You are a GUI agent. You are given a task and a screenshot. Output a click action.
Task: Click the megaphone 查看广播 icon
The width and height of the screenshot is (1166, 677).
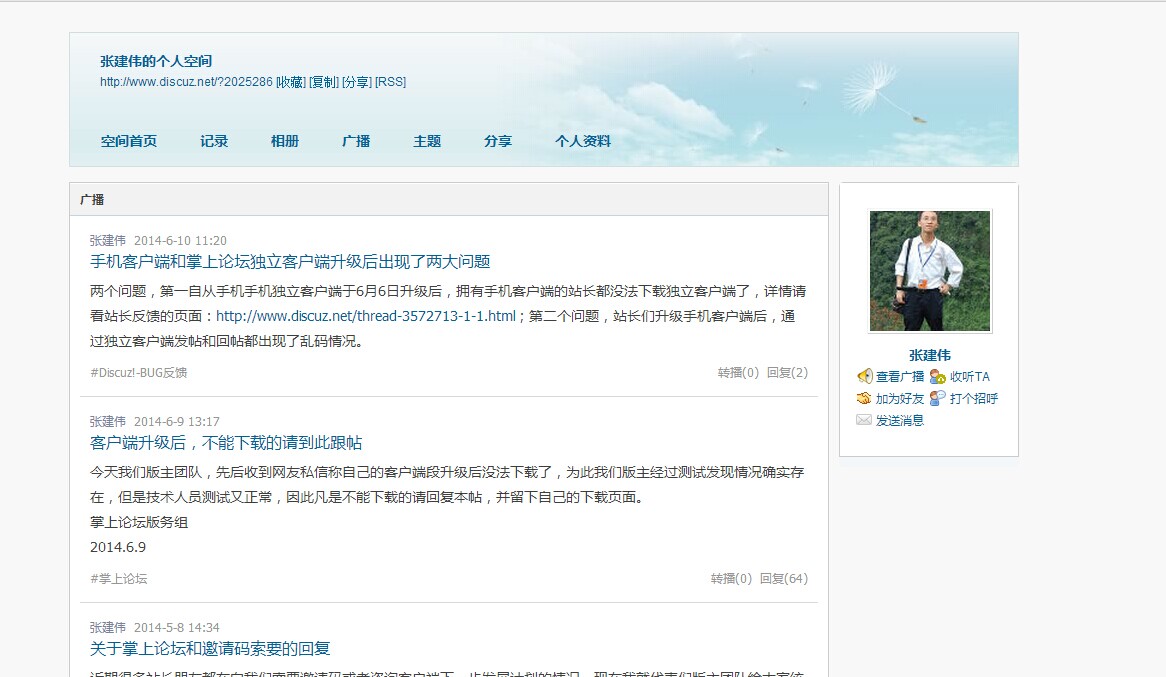click(864, 377)
